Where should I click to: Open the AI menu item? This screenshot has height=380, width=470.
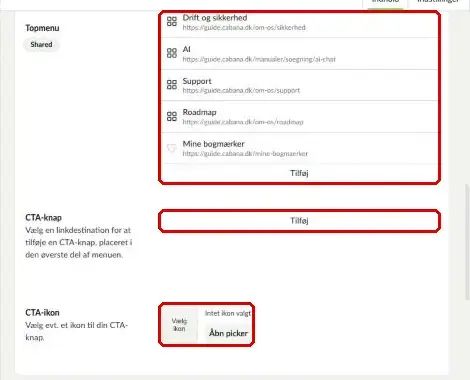tap(299, 54)
